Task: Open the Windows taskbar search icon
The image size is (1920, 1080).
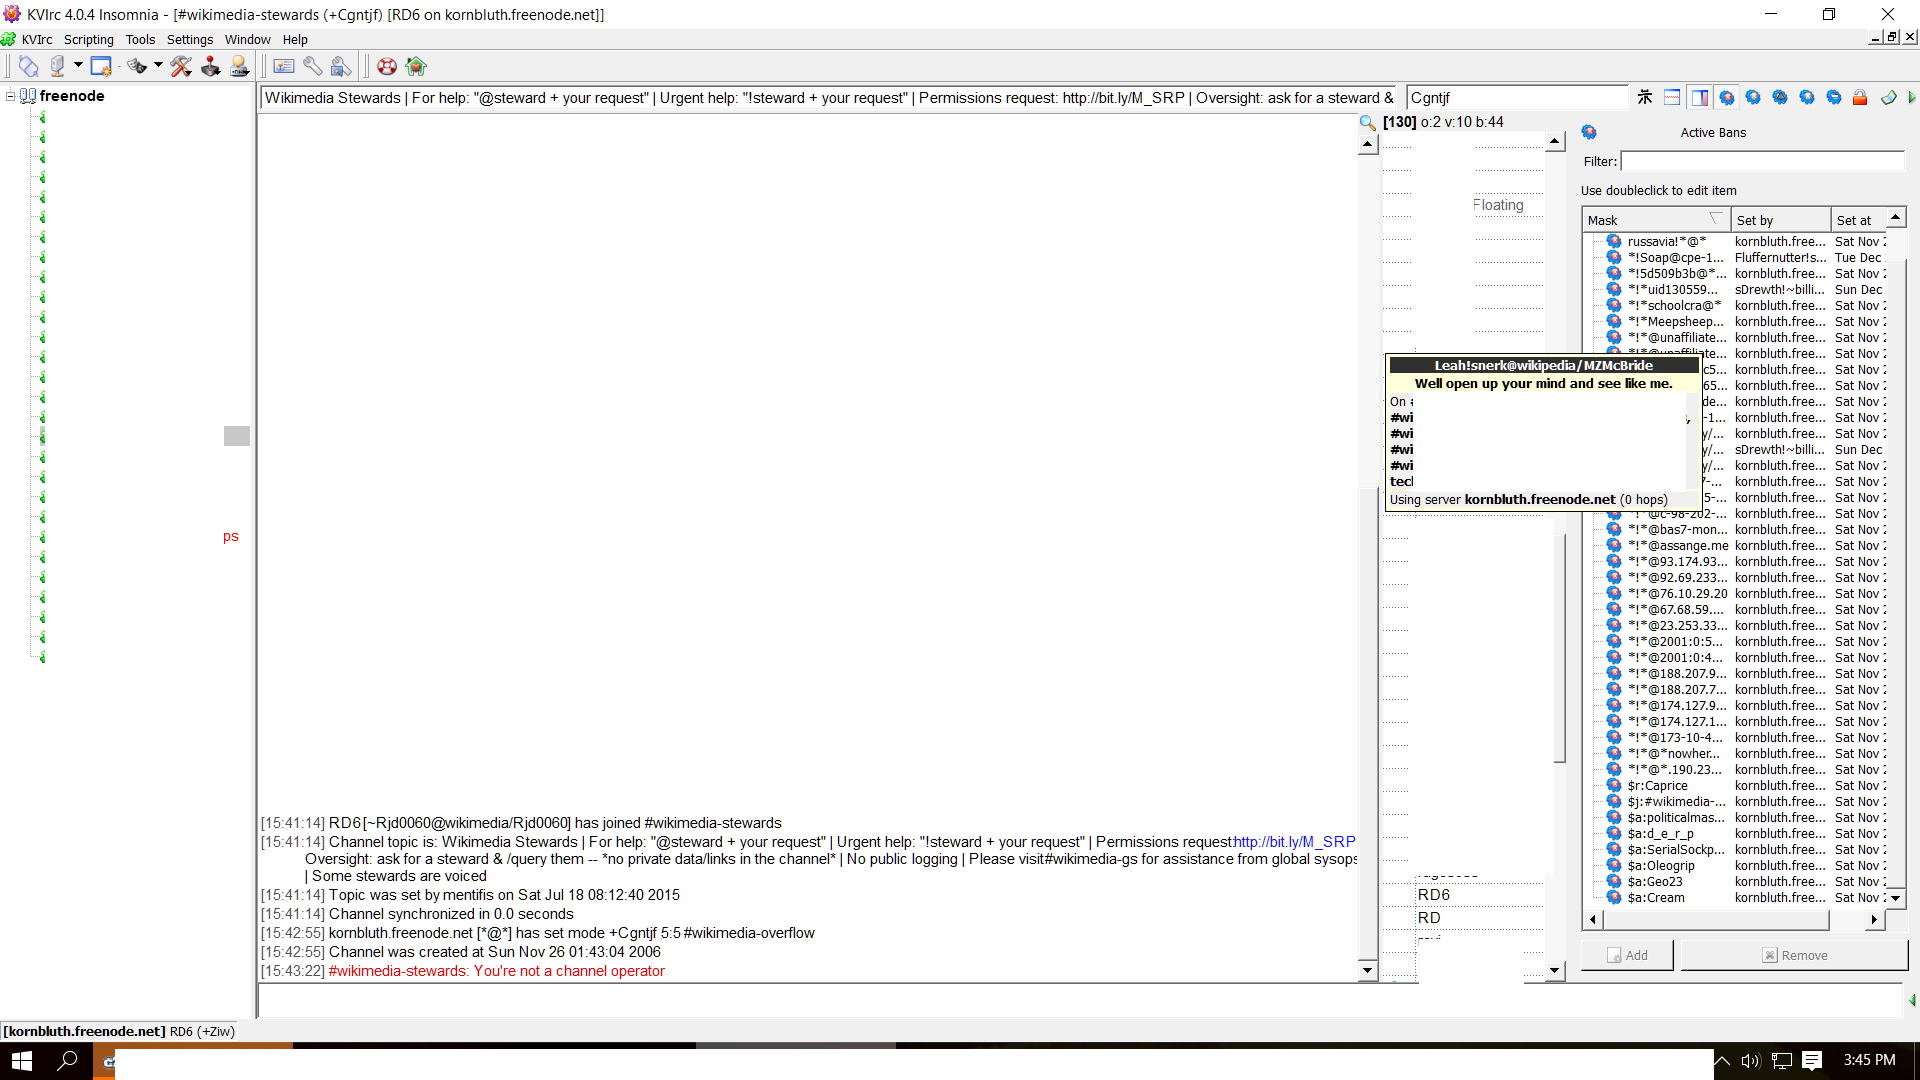Action: coord(68,1060)
